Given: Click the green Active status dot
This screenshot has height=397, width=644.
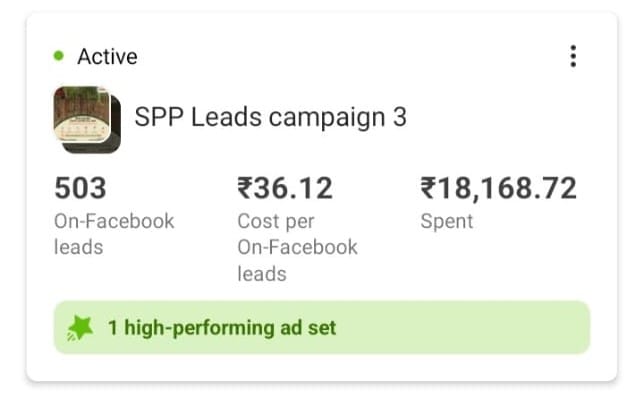Looking at the screenshot, I should click(x=59, y=55).
